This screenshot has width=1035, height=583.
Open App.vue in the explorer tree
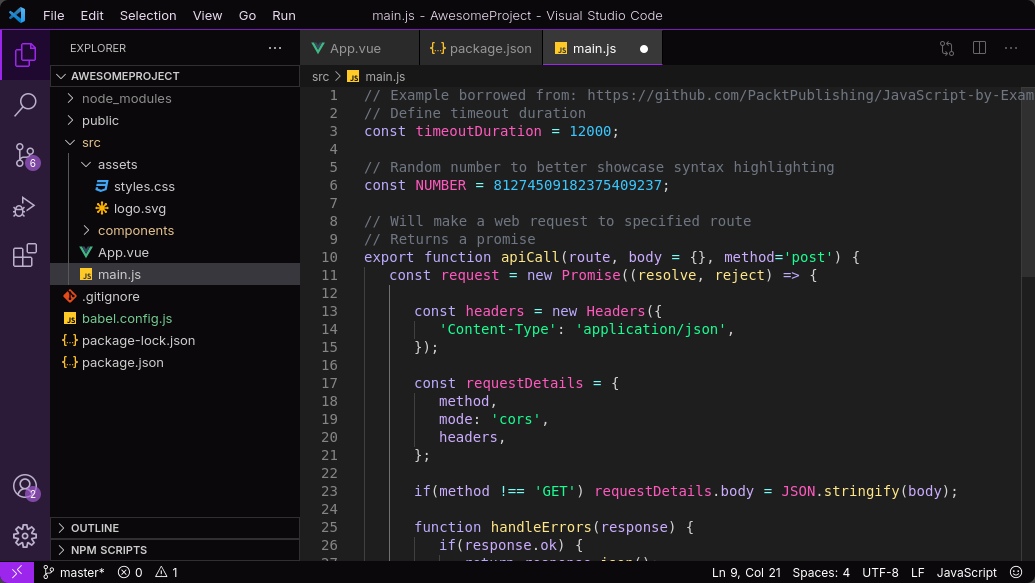[x=175, y=252]
